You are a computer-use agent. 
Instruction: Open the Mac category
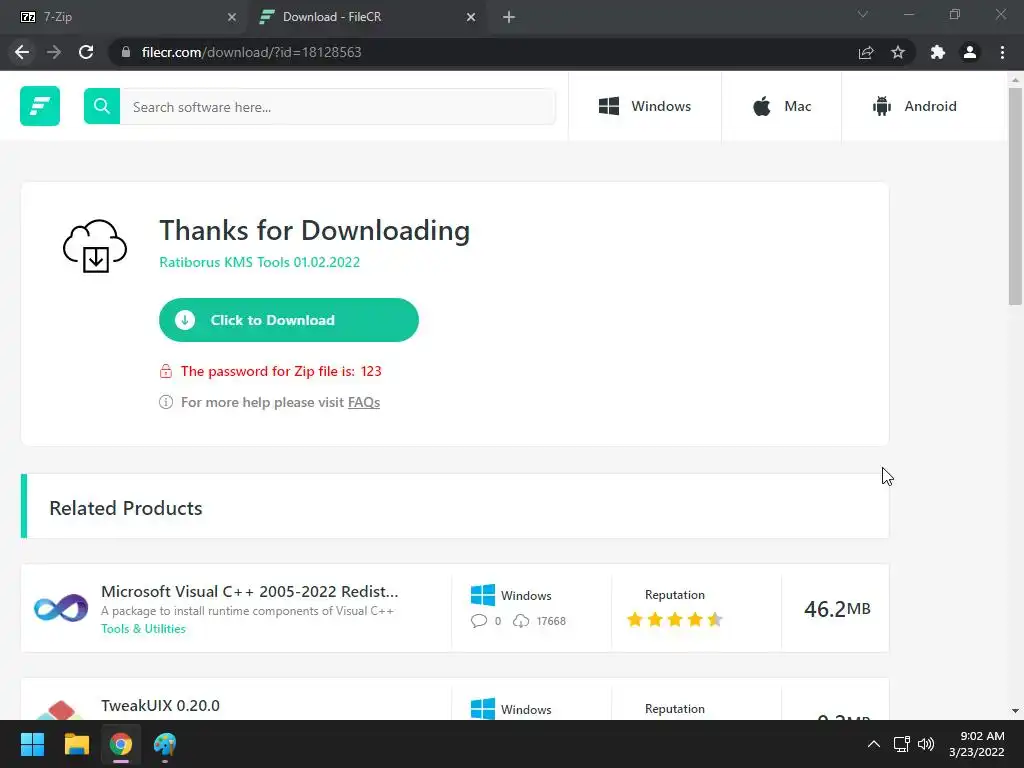pyautogui.click(x=782, y=106)
